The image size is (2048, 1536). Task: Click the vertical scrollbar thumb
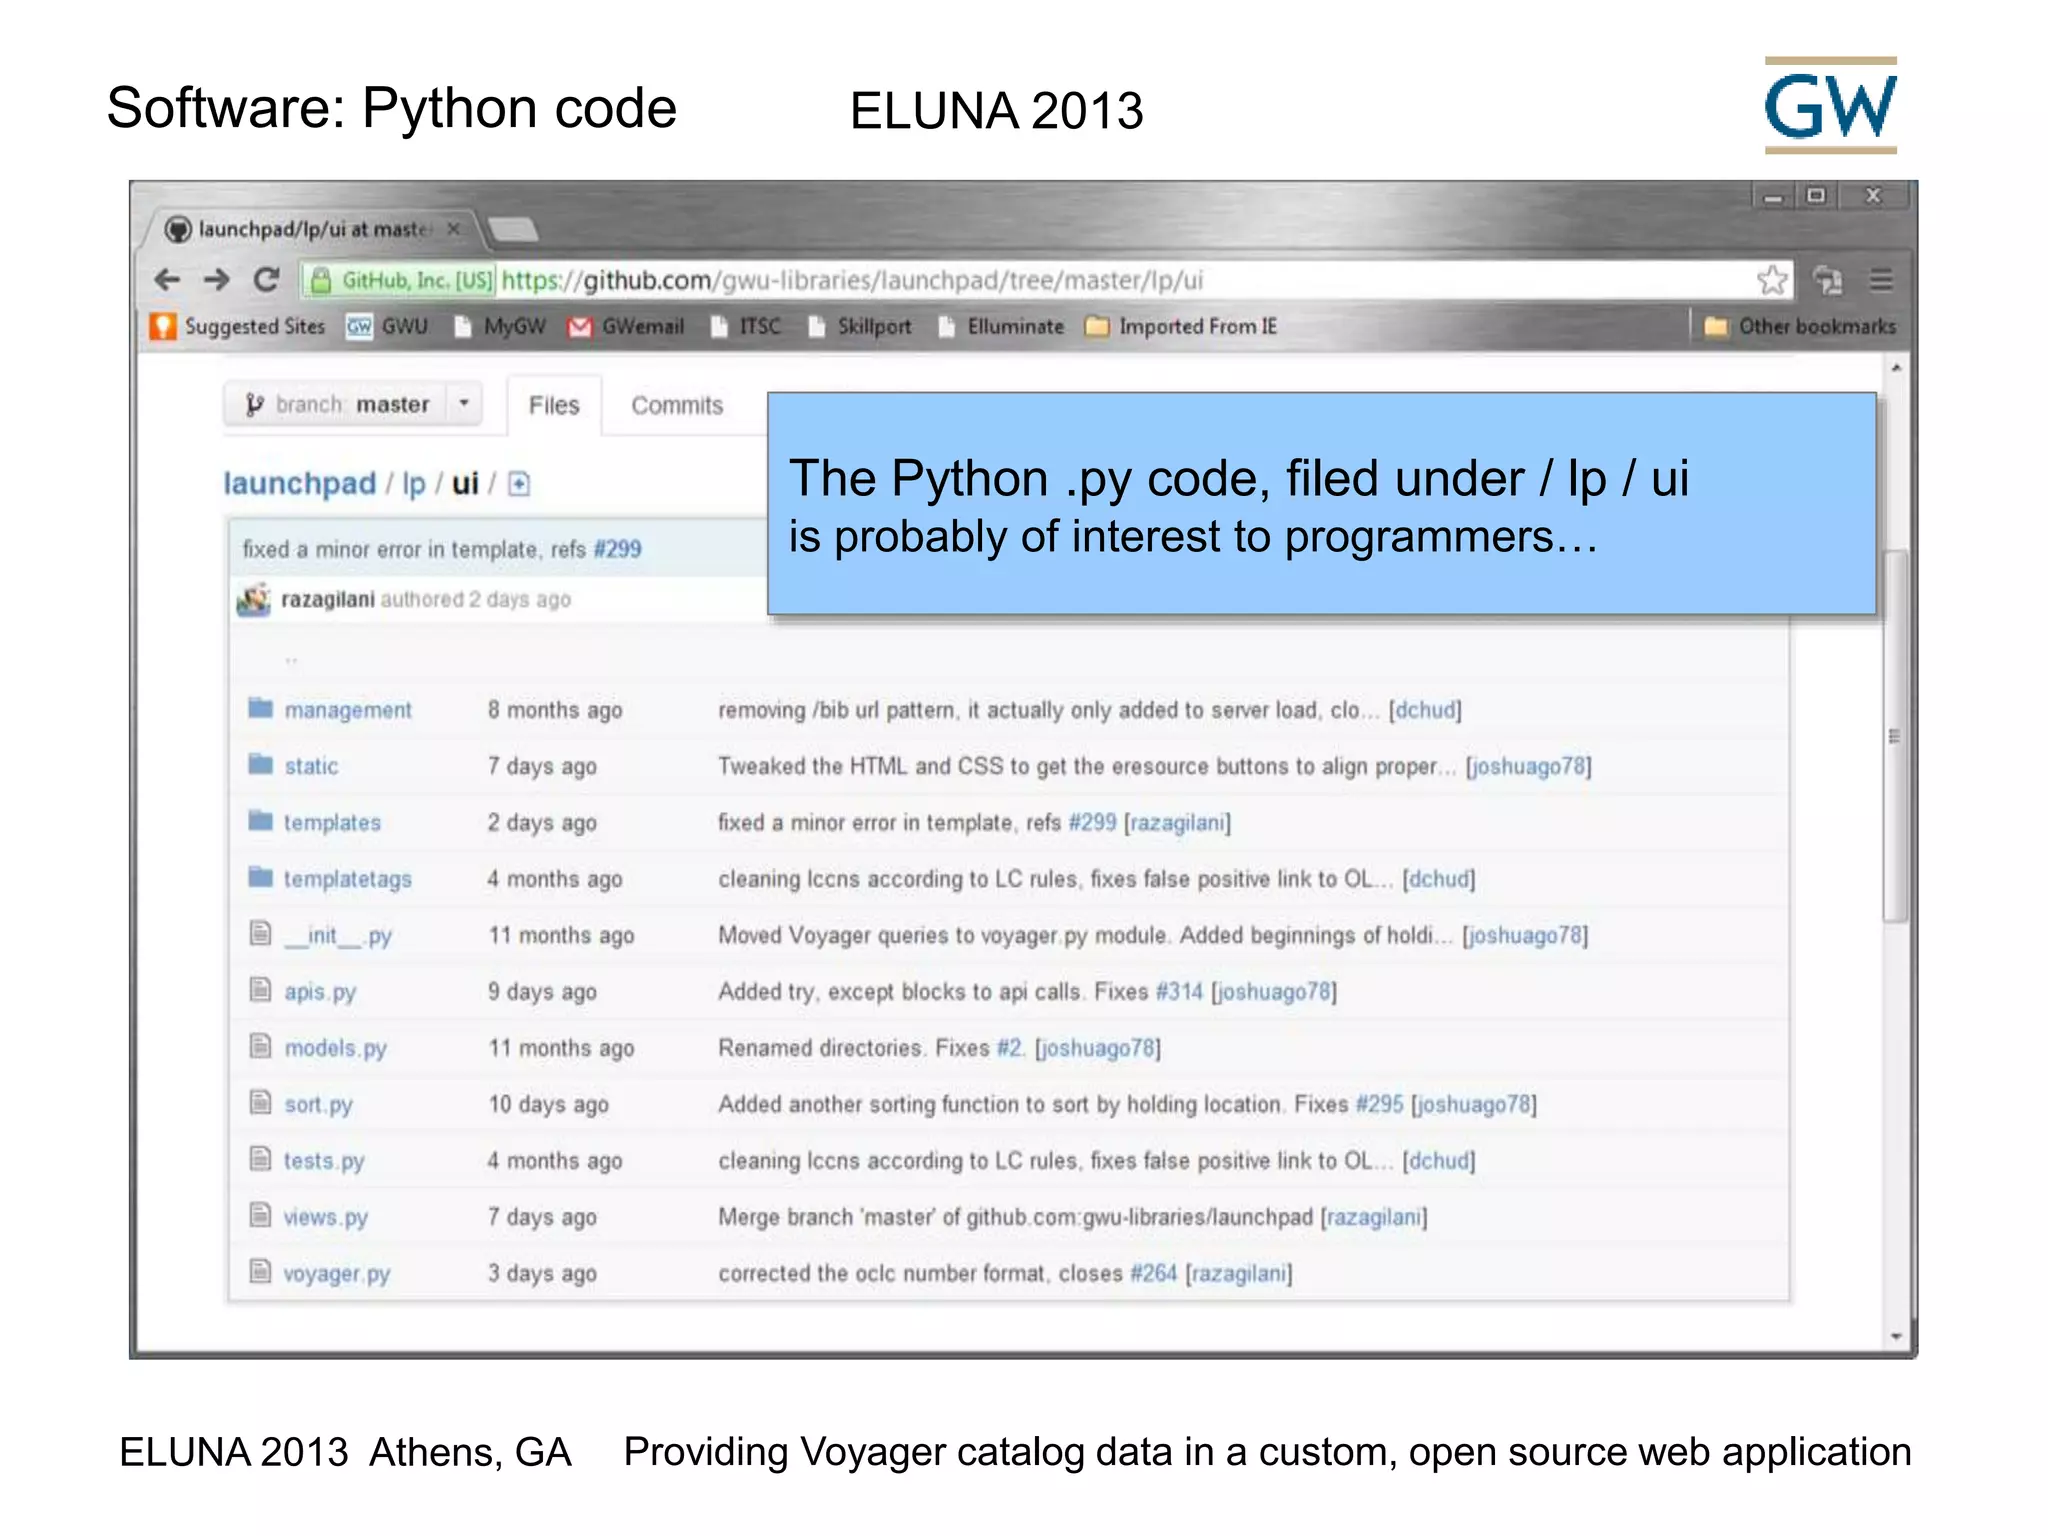(x=1894, y=735)
